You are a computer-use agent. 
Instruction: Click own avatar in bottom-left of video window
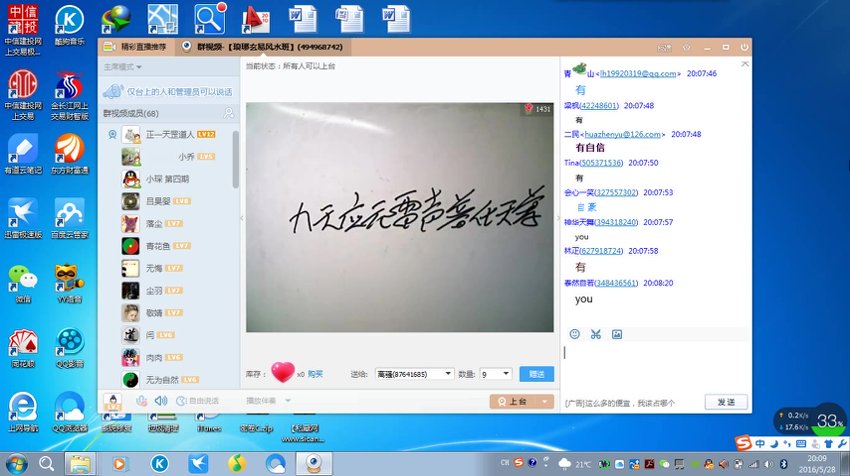point(113,402)
